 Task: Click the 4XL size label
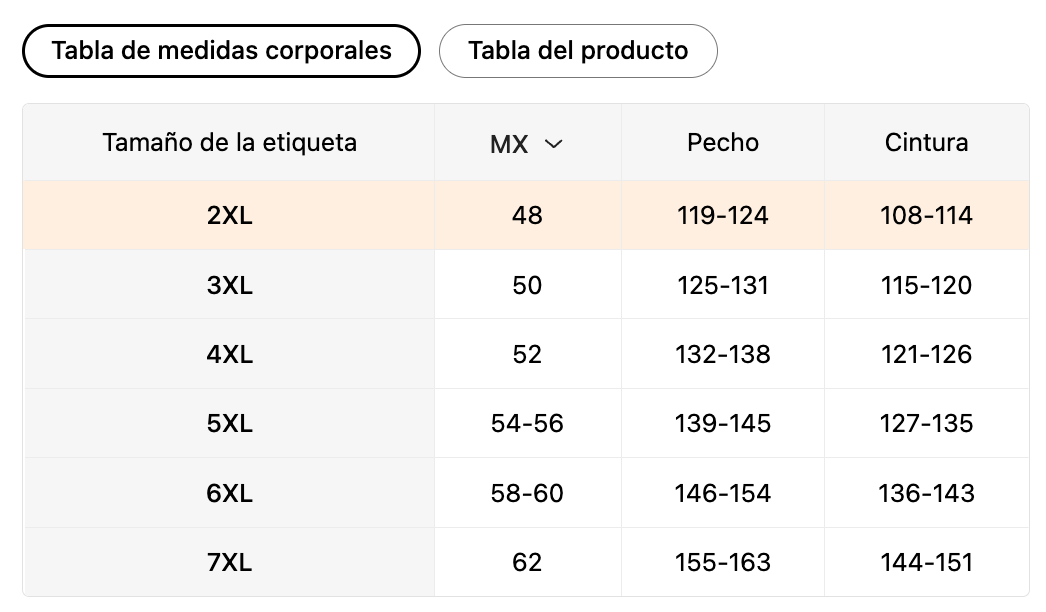229,354
